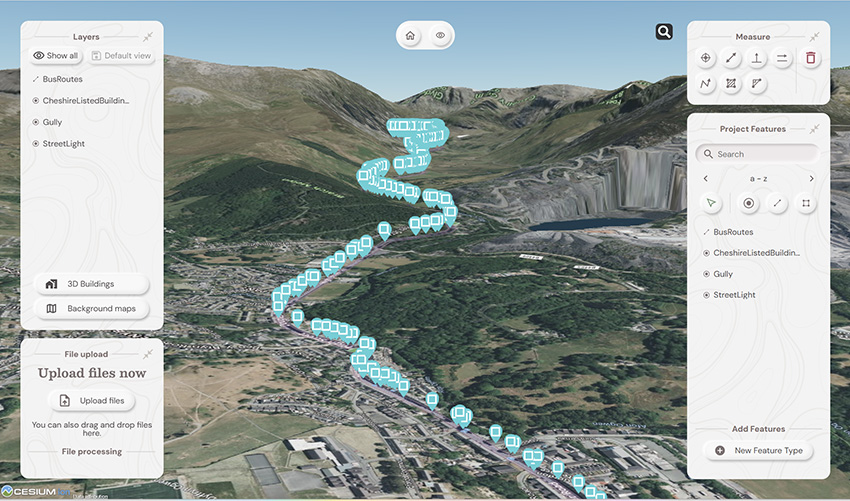Collapse the Measure panel
Screen dimensions: 850x501
click(814, 37)
